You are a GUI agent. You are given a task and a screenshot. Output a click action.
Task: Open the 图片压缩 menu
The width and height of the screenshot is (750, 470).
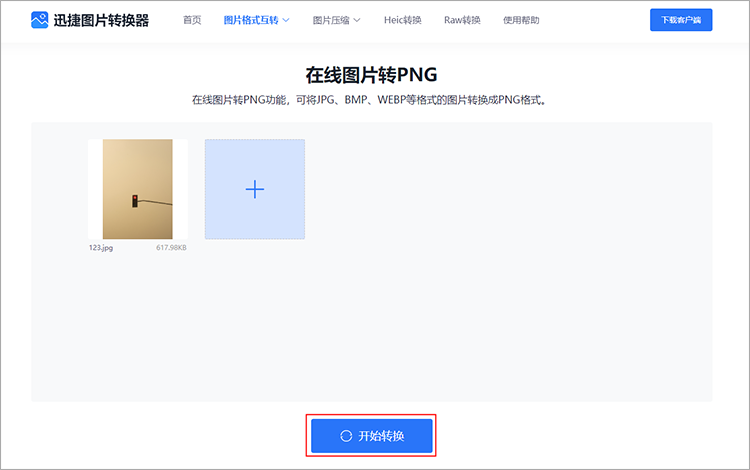(331, 20)
